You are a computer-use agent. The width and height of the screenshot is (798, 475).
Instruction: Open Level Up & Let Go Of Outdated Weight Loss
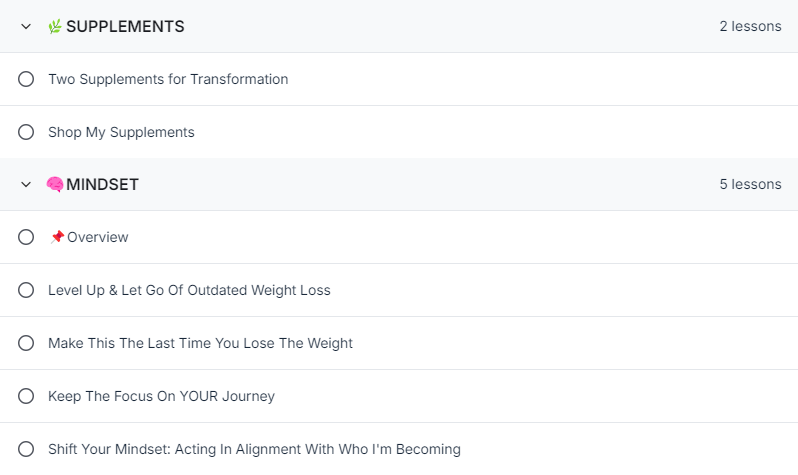click(189, 290)
